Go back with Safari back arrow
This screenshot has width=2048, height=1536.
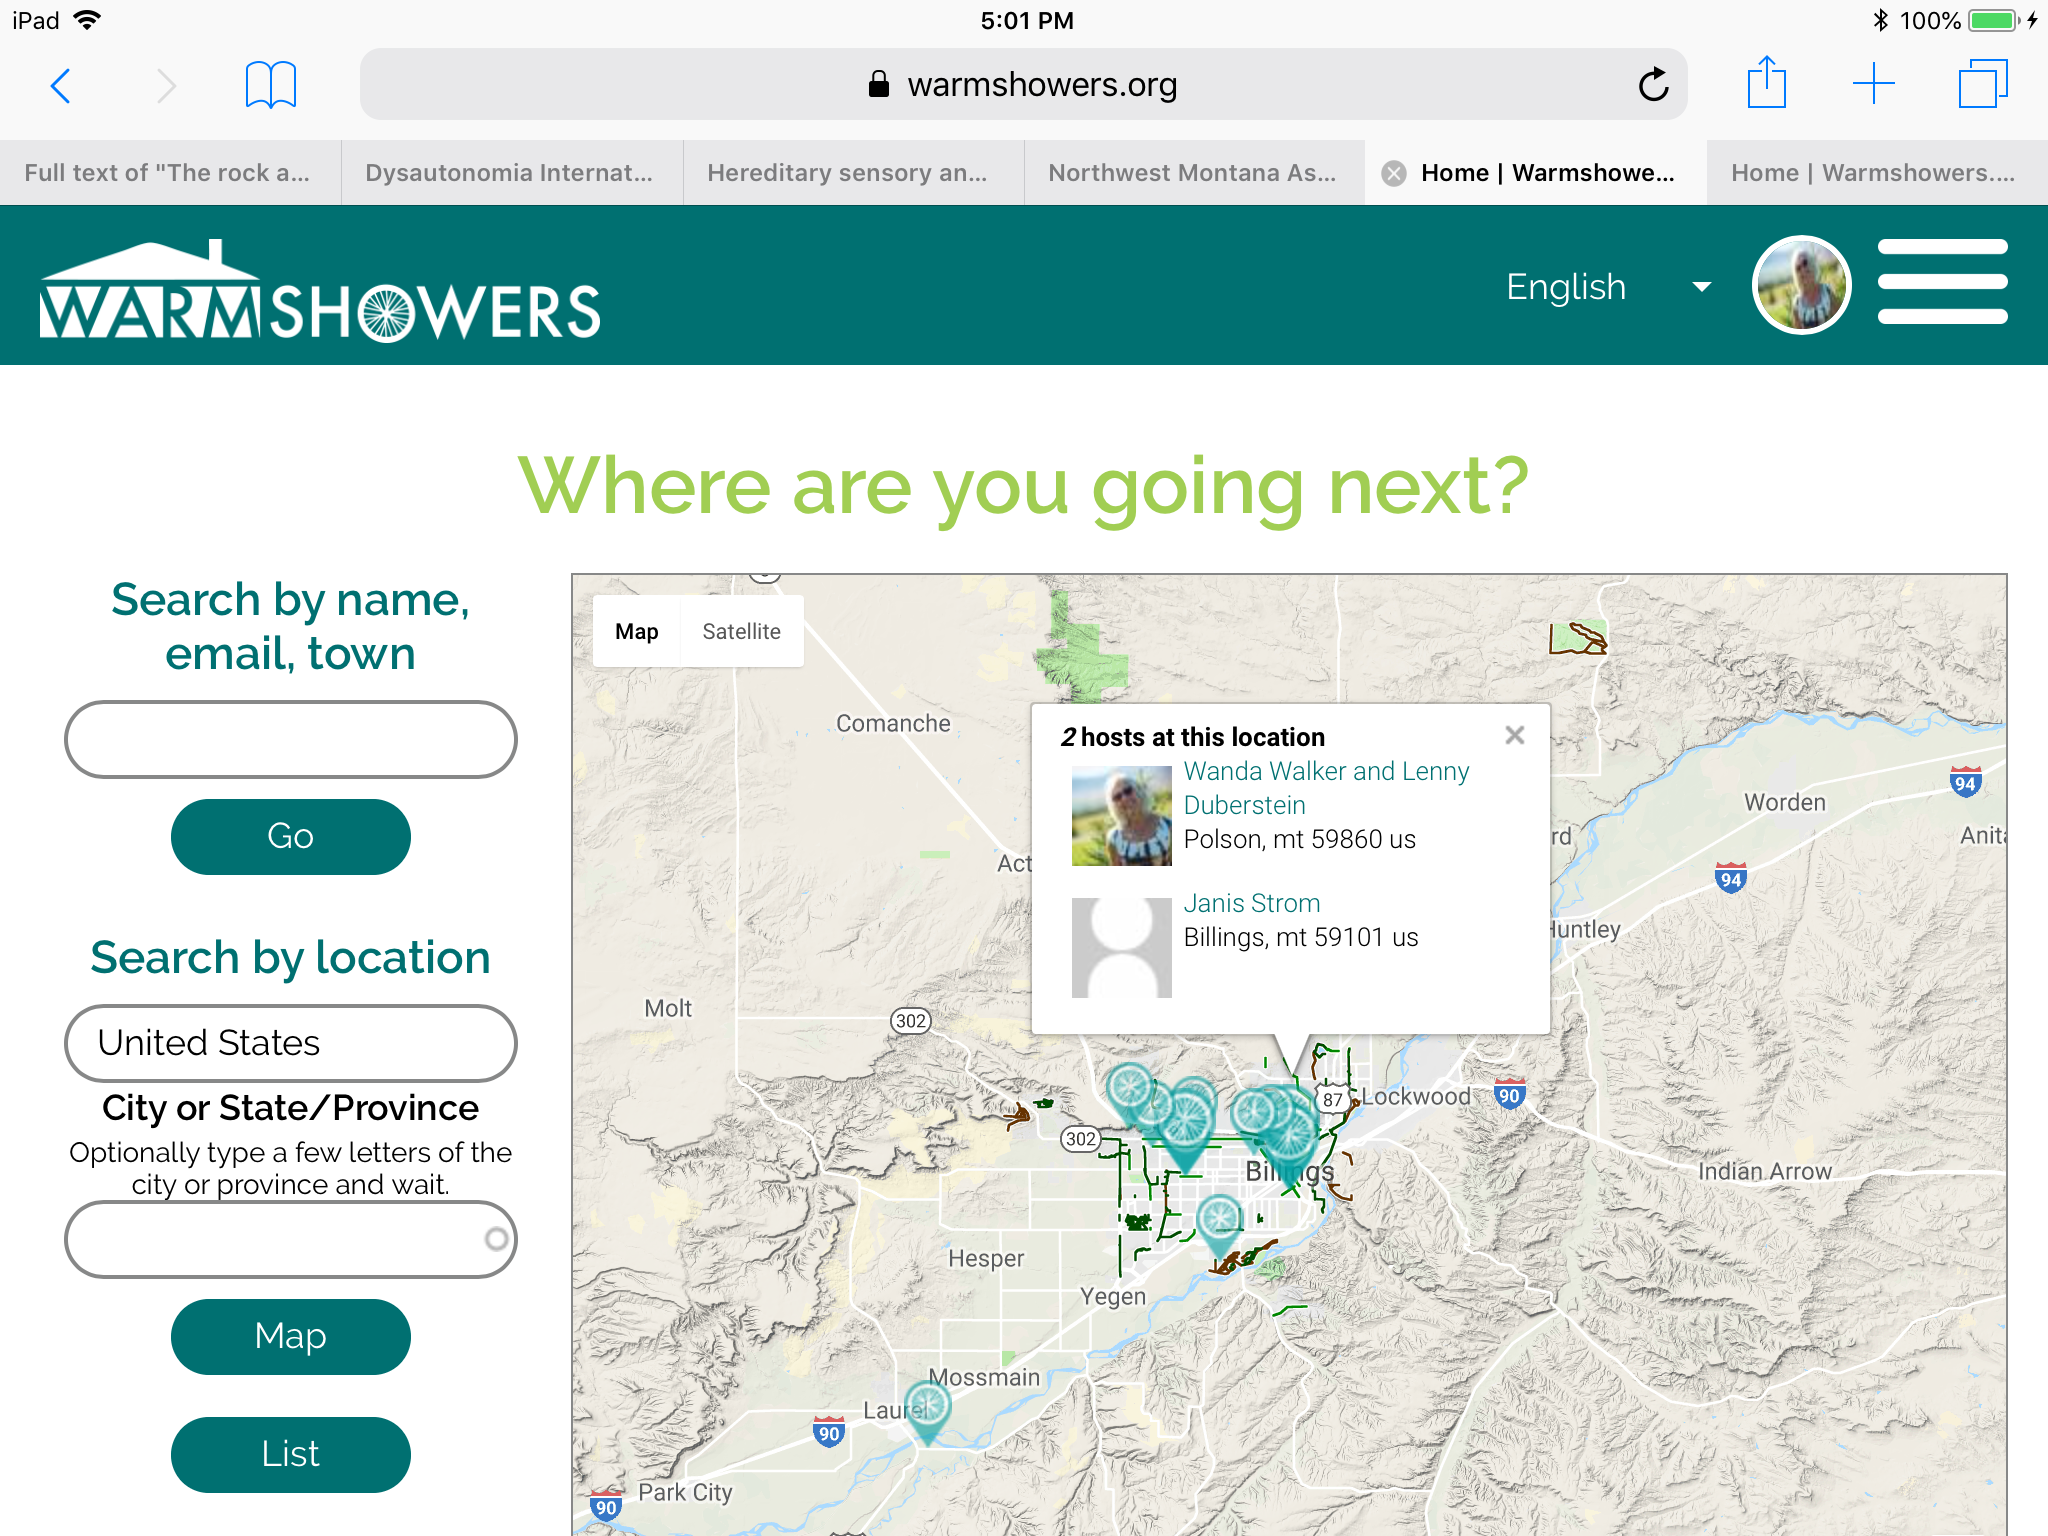pos(61,85)
